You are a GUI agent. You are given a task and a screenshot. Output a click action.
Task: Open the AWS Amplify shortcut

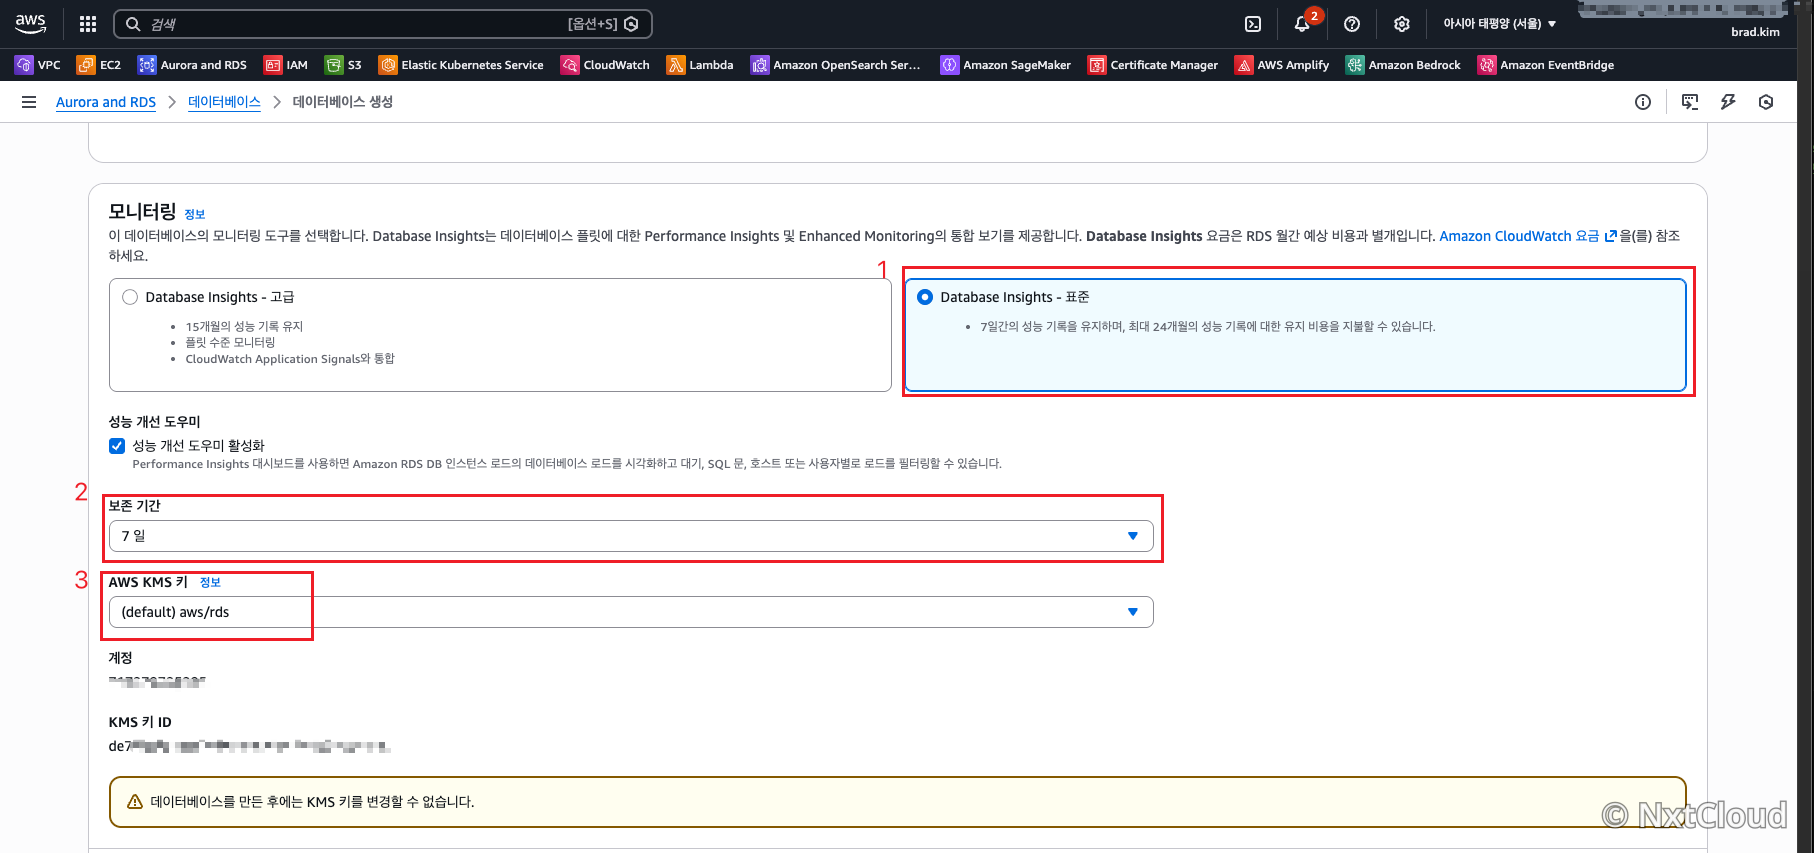point(1282,65)
